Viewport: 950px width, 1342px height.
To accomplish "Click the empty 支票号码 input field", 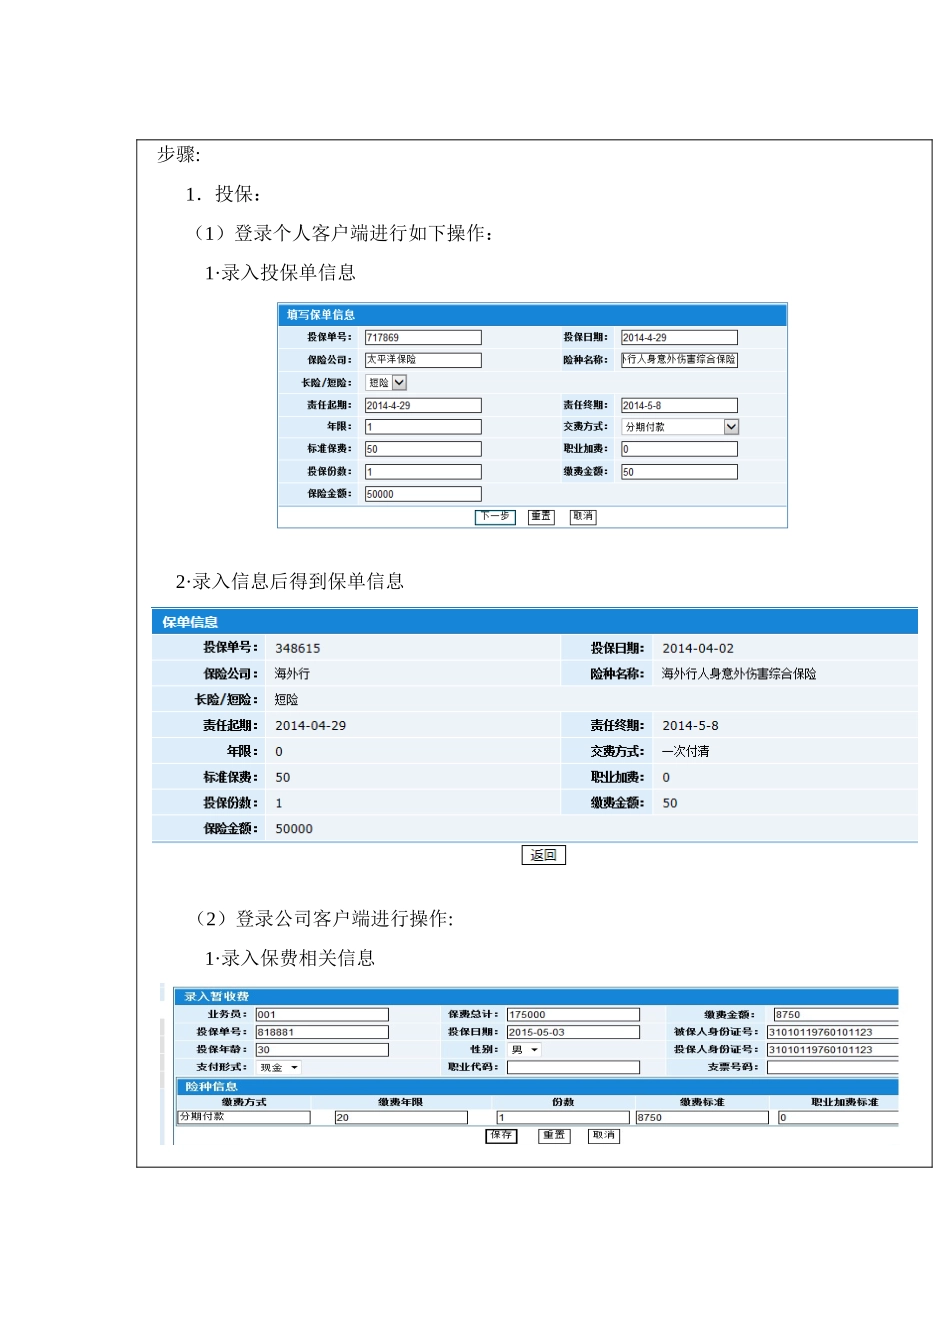I will 833,1067.
